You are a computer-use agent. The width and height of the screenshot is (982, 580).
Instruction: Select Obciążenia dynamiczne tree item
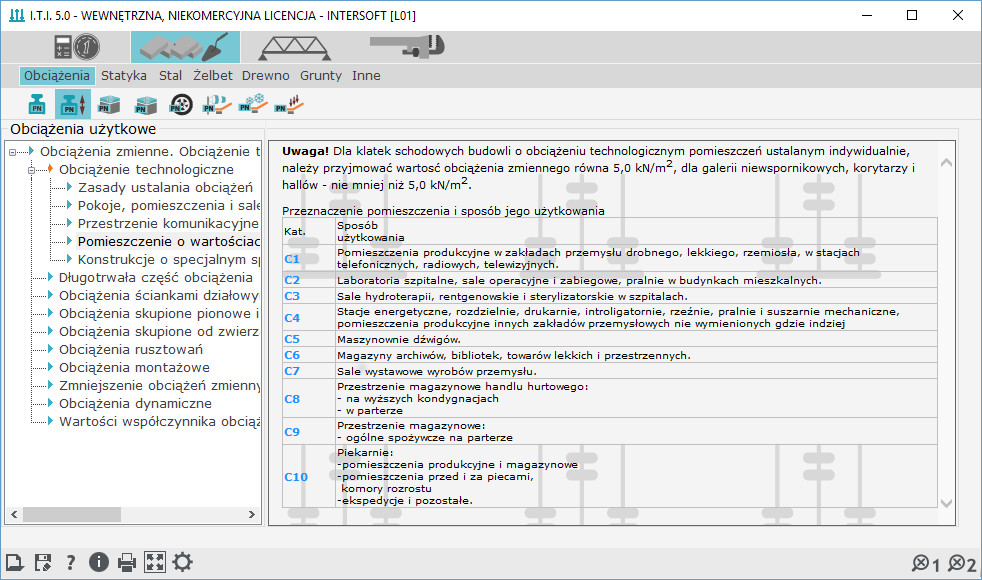pos(135,404)
